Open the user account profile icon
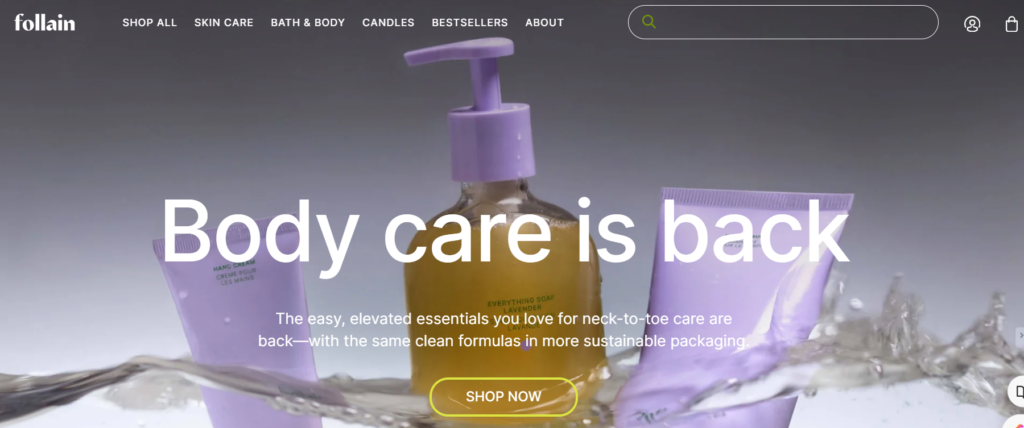Image resolution: width=1024 pixels, height=428 pixels. 972,24
